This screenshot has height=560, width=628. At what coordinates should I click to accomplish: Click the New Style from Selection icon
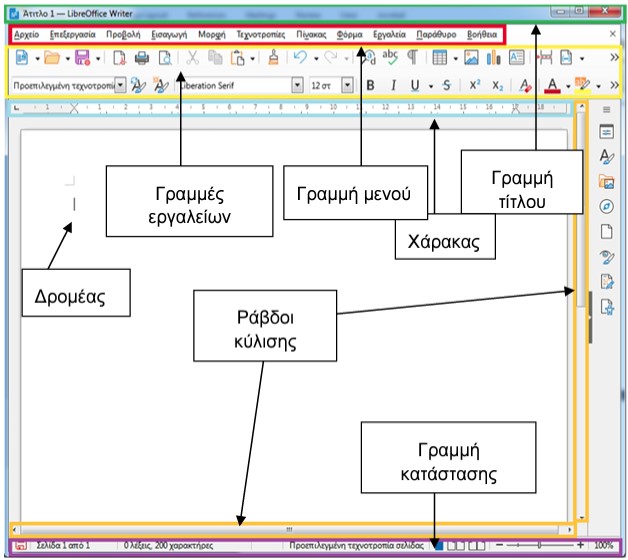161,85
